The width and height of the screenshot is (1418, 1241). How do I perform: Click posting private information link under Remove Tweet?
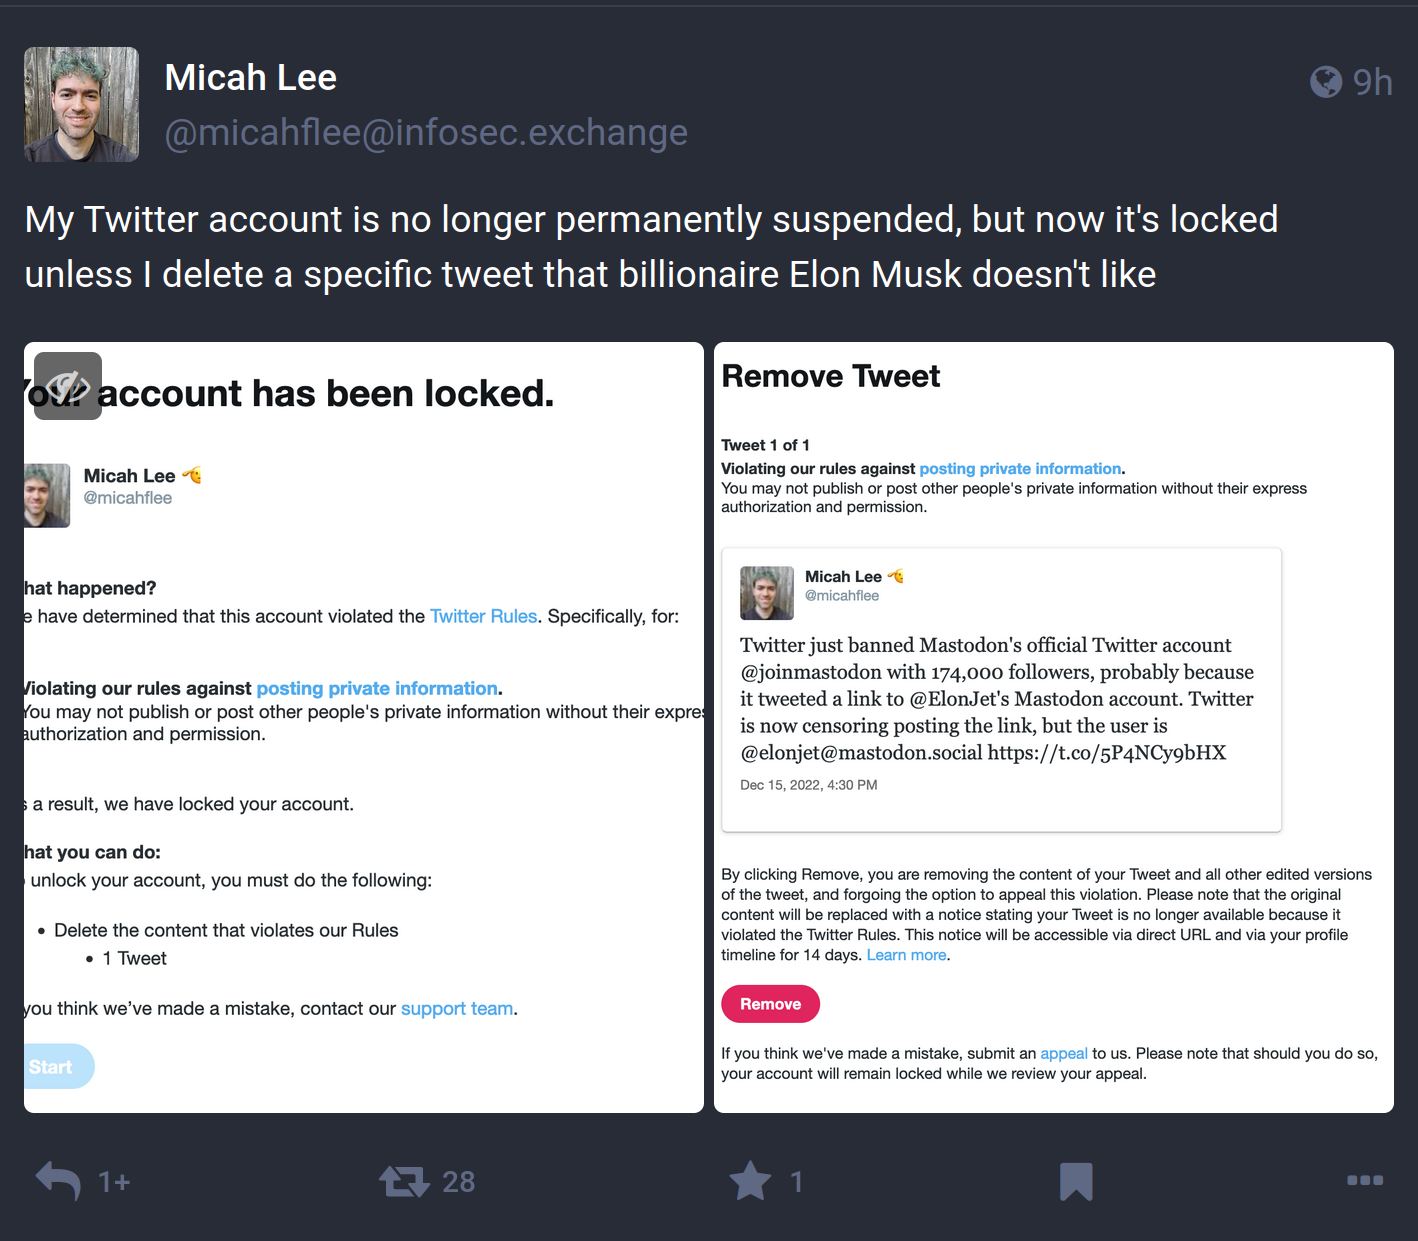click(1020, 469)
